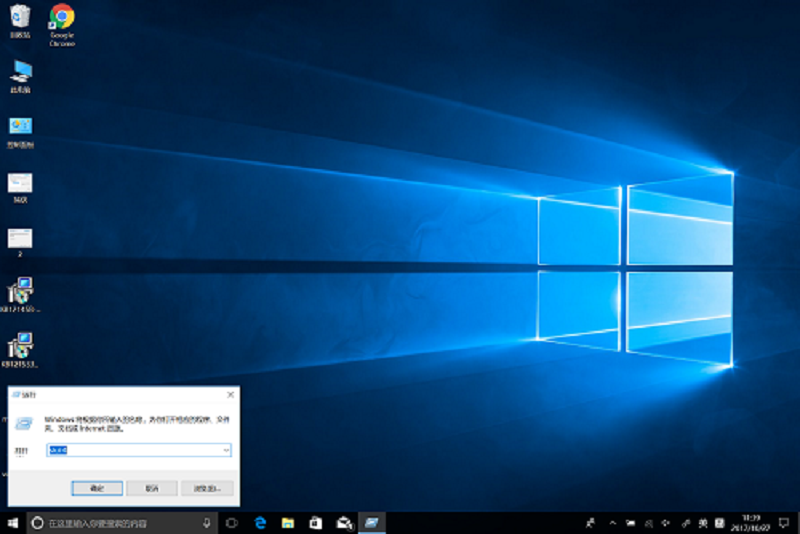
Task: Click the Cortana taskbar search box
Action: click(x=121, y=523)
